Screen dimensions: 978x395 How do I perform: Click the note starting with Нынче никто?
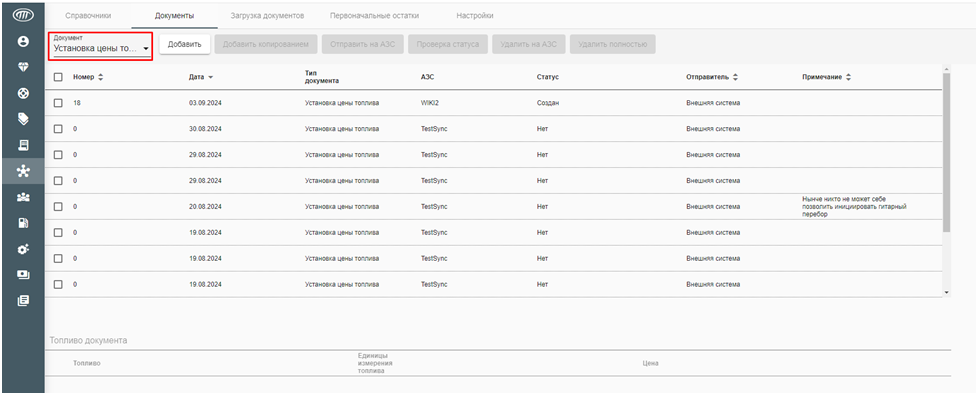(x=854, y=207)
